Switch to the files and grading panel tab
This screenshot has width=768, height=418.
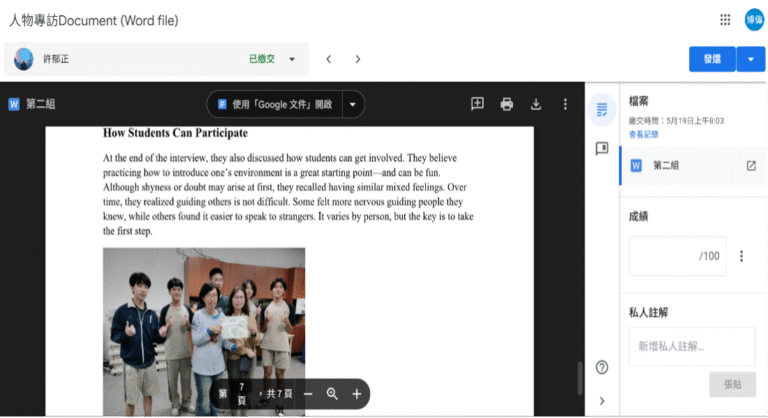[602, 109]
